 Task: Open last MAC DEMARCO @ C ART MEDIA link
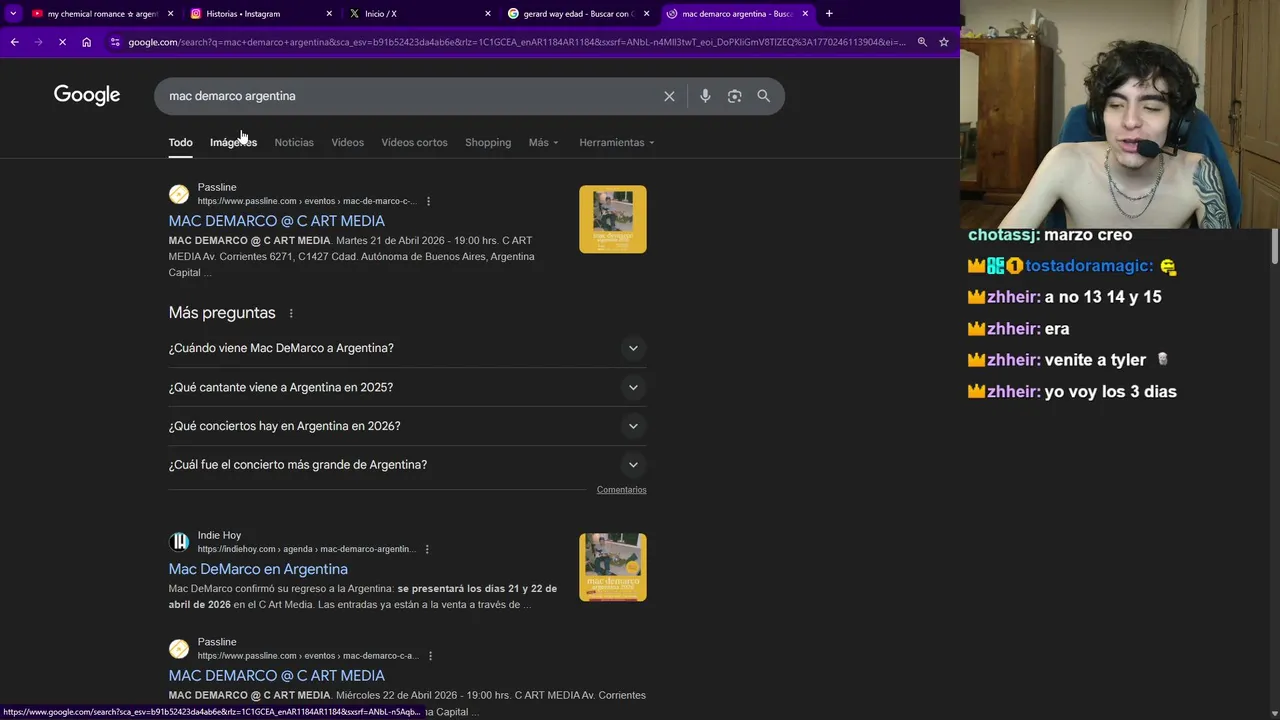click(276, 676)
